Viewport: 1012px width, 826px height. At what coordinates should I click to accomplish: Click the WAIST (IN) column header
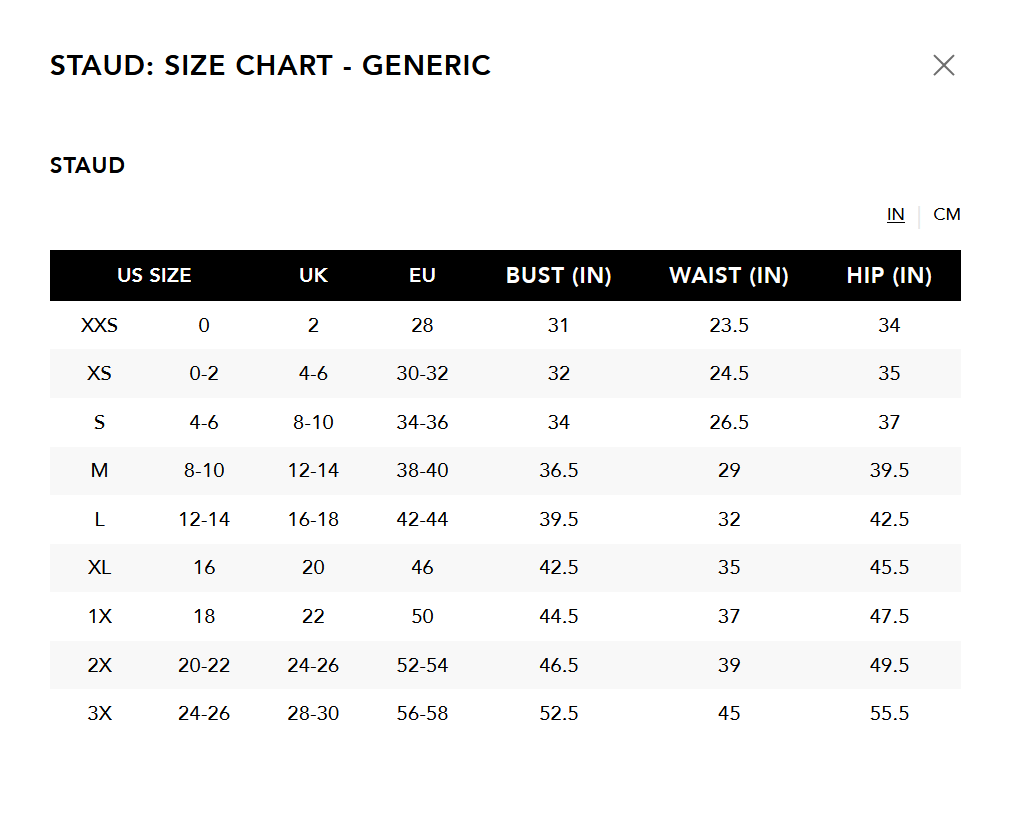point(728,276)
